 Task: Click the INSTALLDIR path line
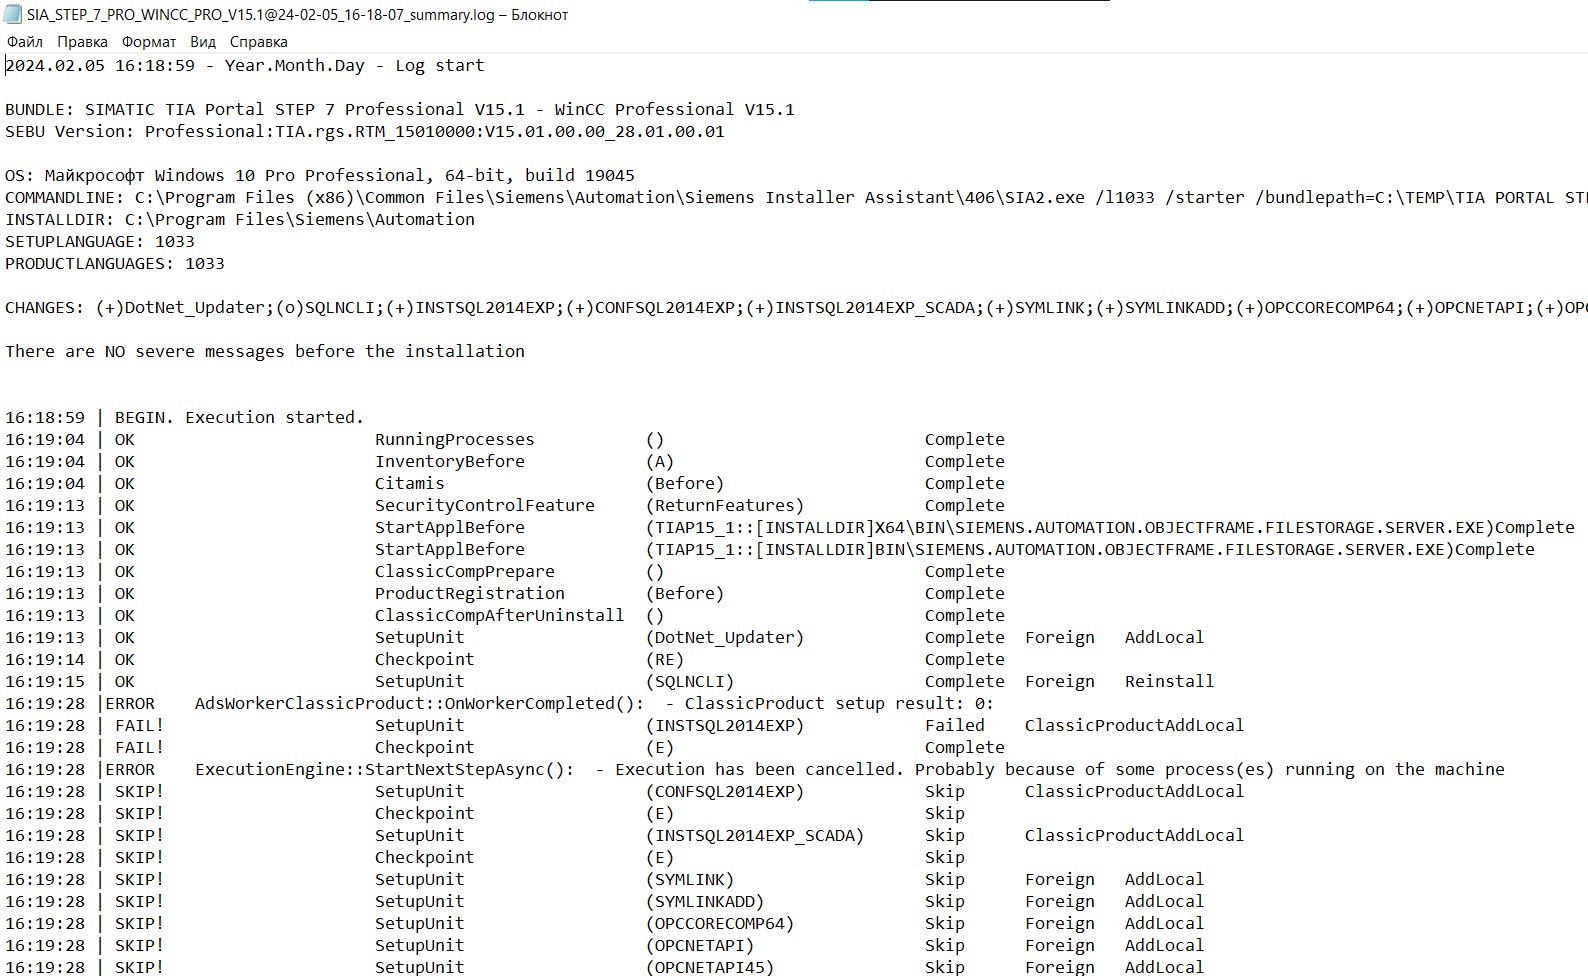pos(240,220)
